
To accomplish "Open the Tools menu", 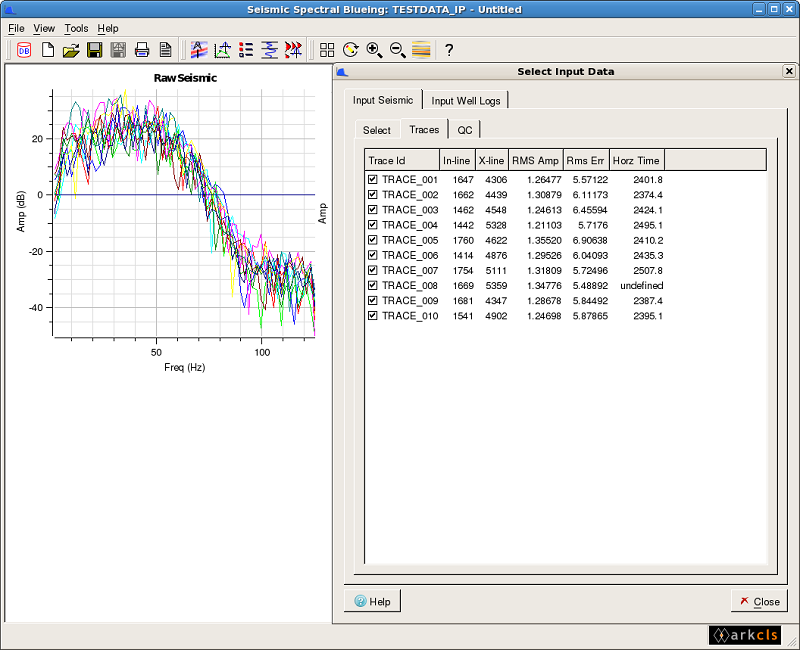I will pyautogui.click(x=76, y=28).
